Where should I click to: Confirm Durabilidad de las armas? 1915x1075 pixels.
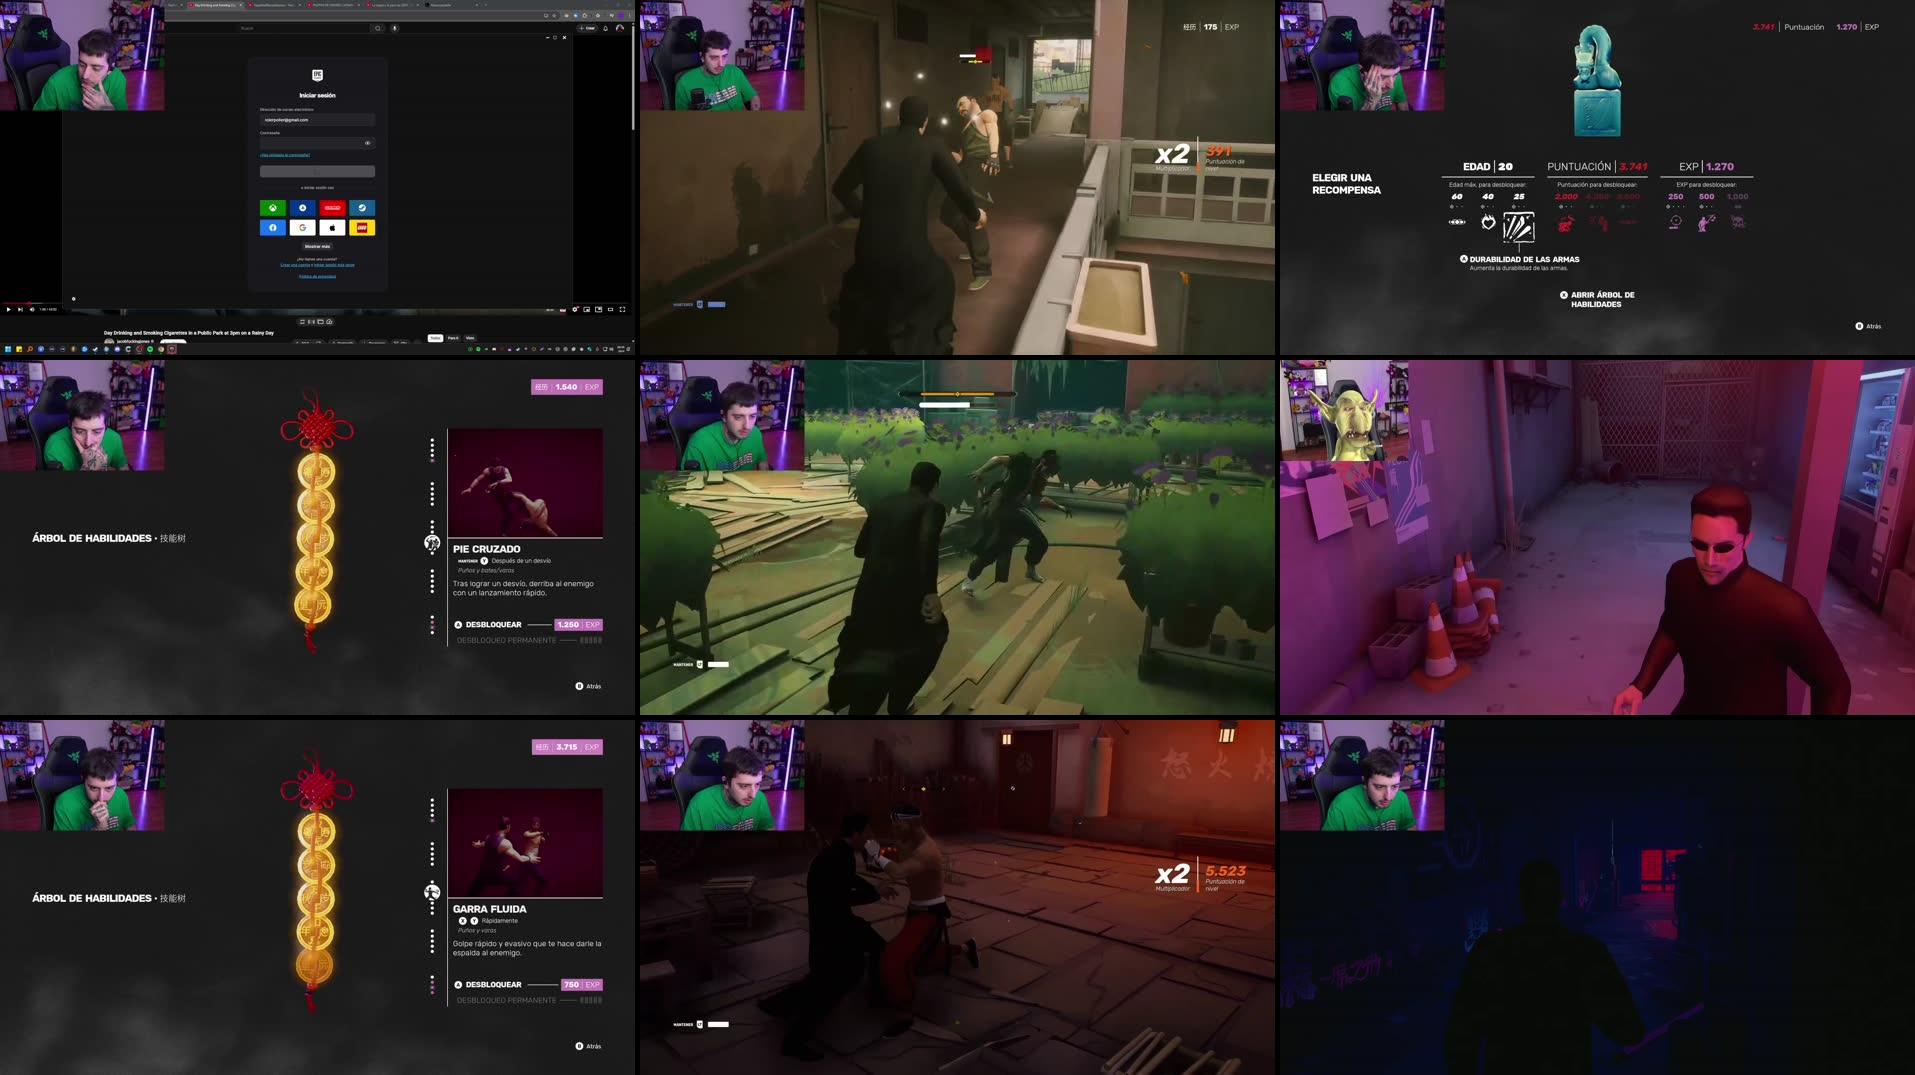[1520, 259]
